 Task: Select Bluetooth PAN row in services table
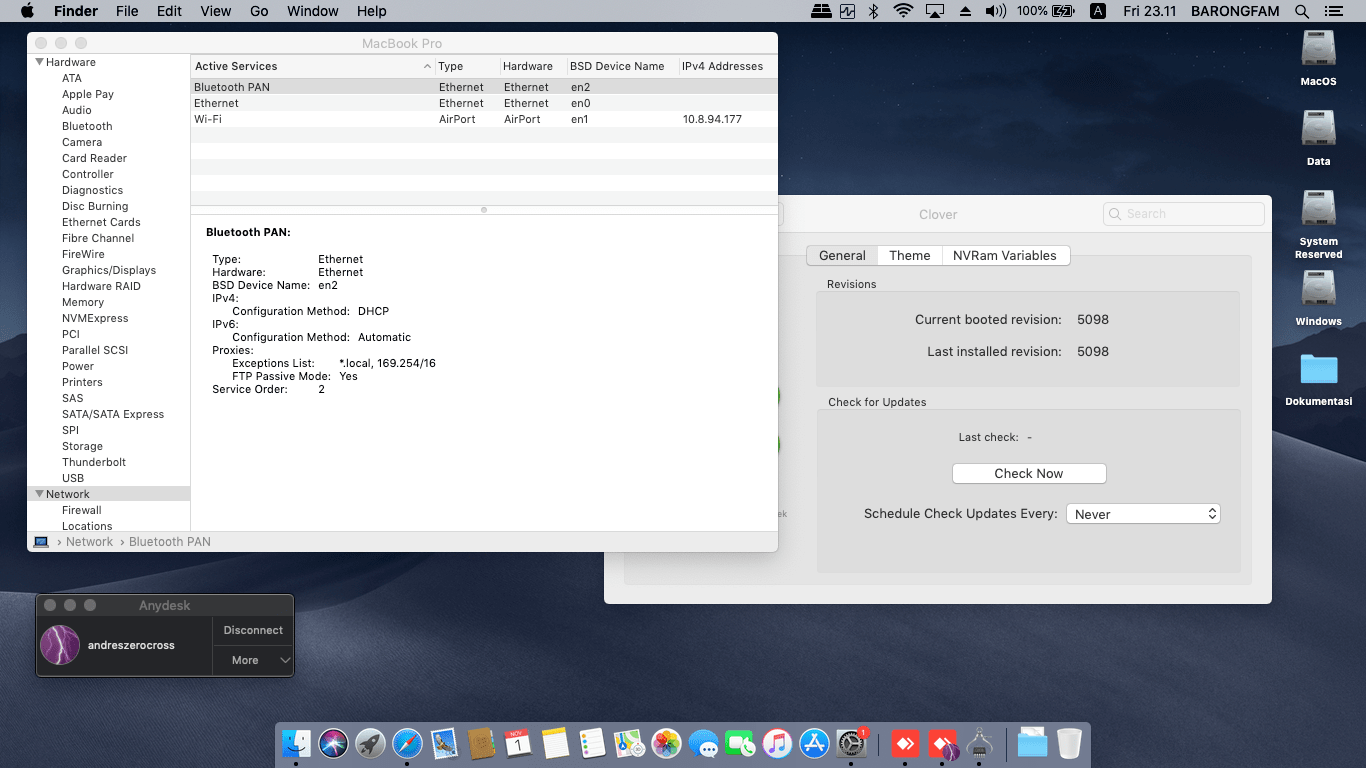click(x=484, y=87)
